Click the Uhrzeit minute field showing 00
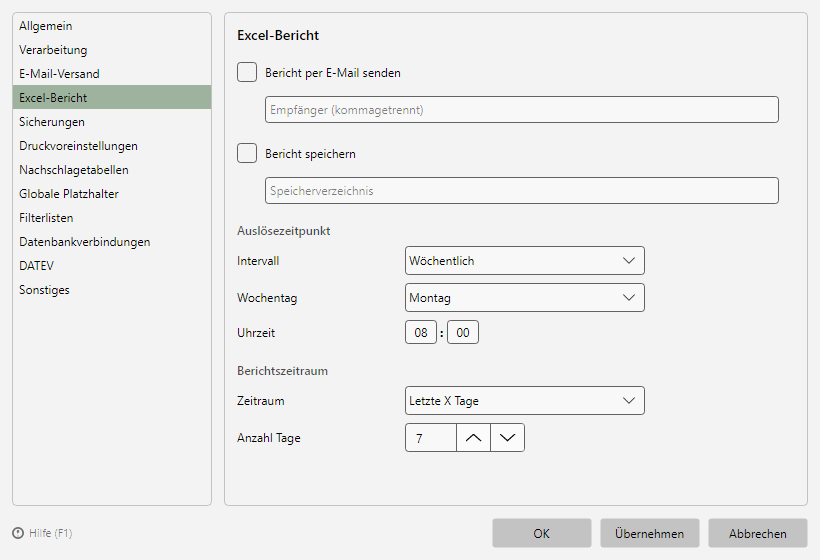This screenshot has height=560, width=820. point(463,333)
